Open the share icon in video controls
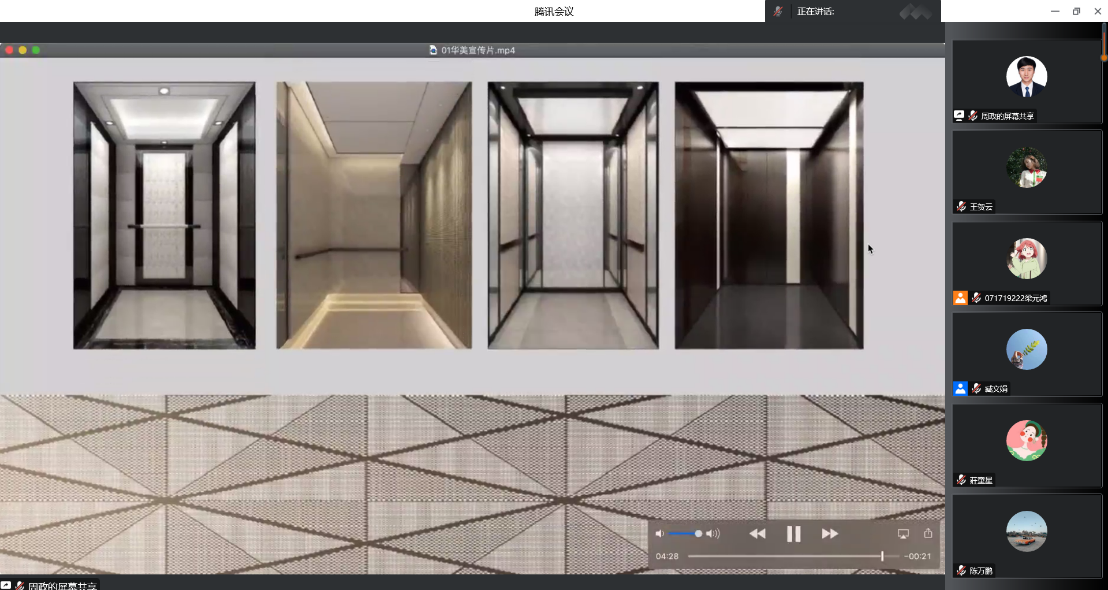Image resolution: width=1108 pixels, height=590 pixels. tap(928, 534)
